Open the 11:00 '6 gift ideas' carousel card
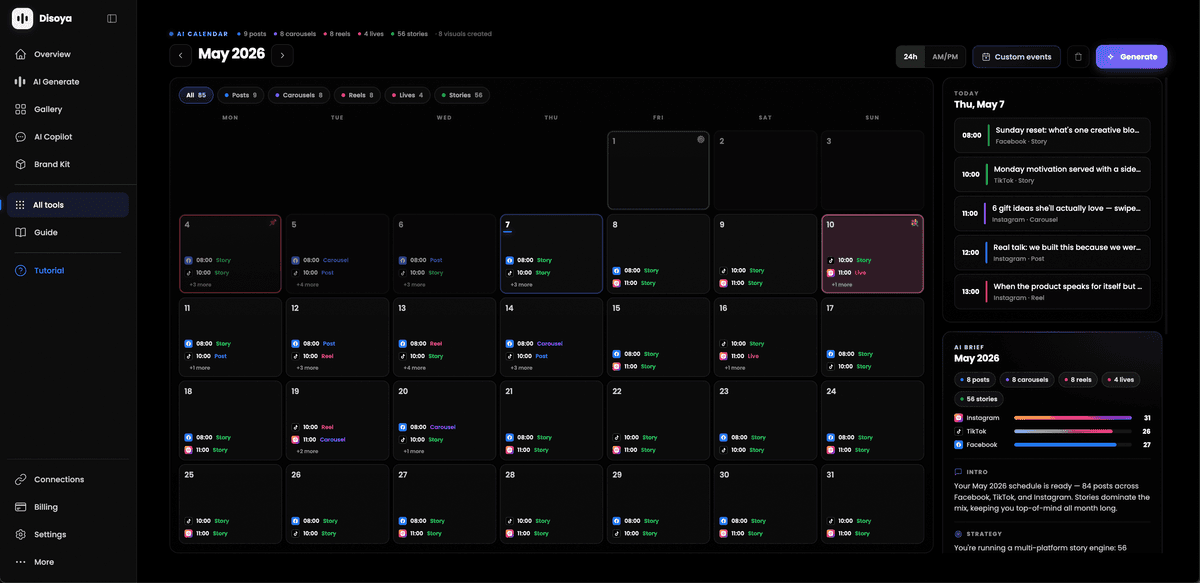 pyautogui.click(x=1052, y=213)
